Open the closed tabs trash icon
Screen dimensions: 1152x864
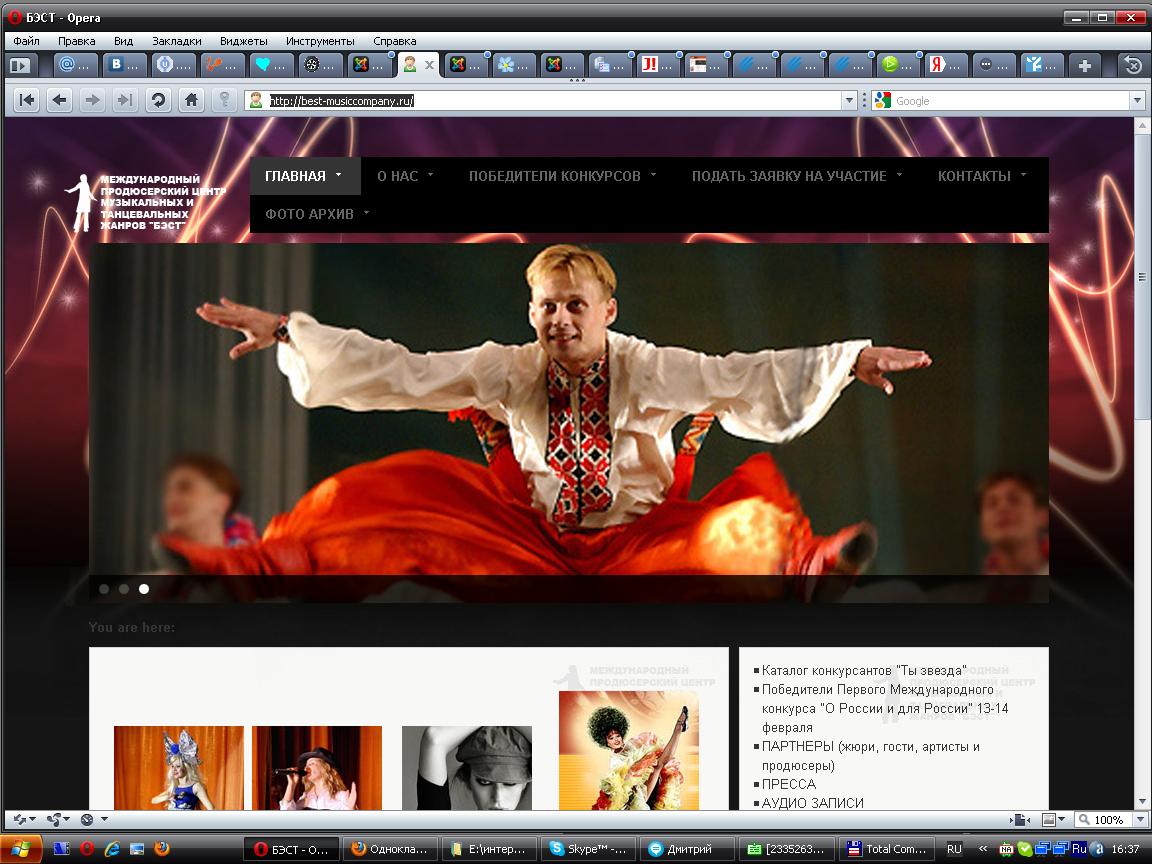pos(1133,65)
